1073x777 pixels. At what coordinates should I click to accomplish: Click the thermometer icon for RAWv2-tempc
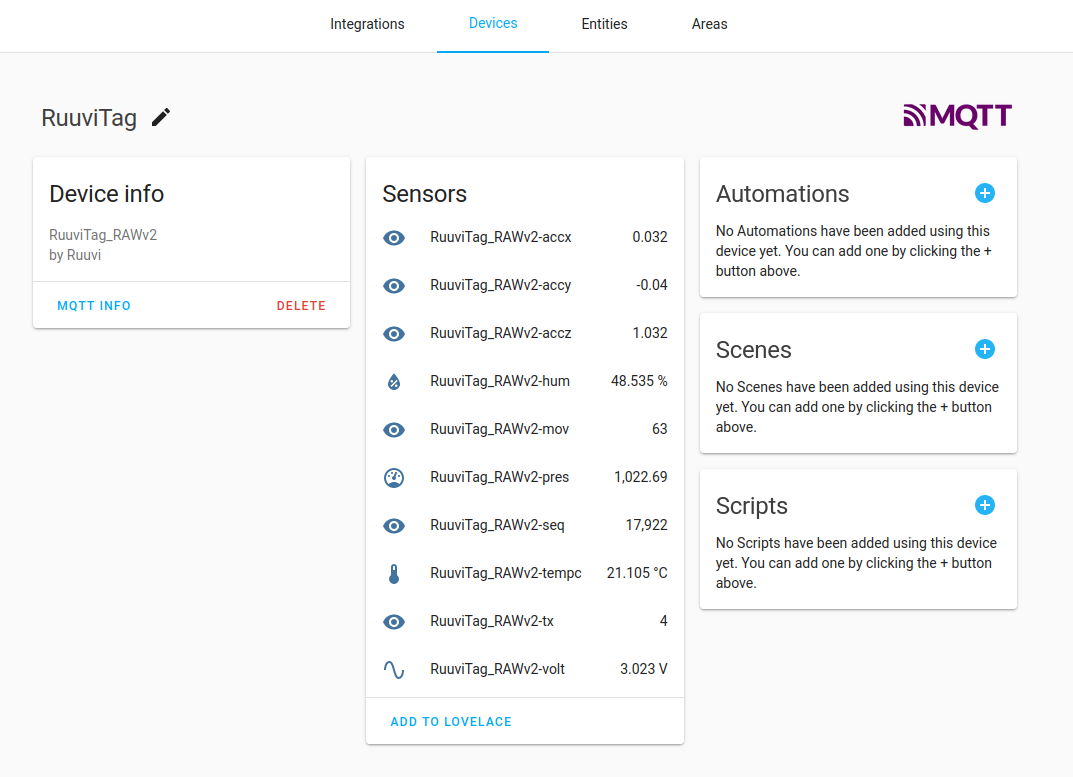[x=394, y=574]
